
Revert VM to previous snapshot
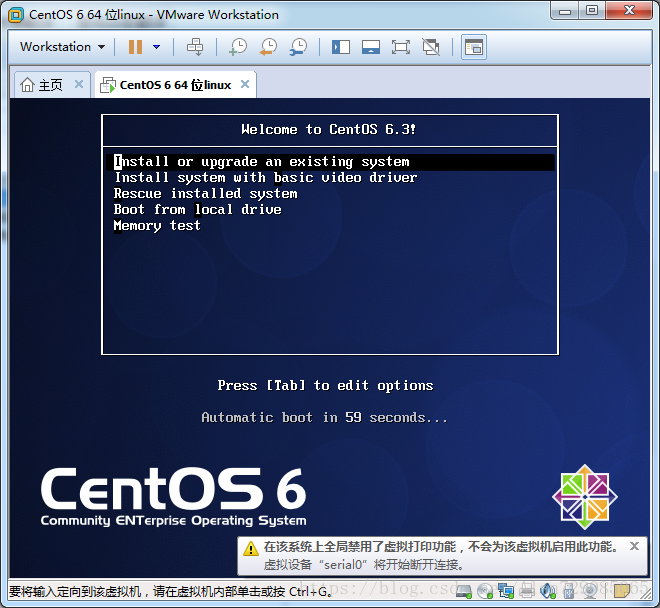point(269,47)
